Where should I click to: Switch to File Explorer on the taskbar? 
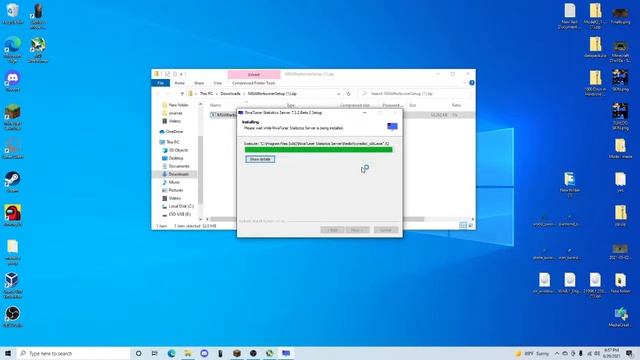tap(188, 353)
